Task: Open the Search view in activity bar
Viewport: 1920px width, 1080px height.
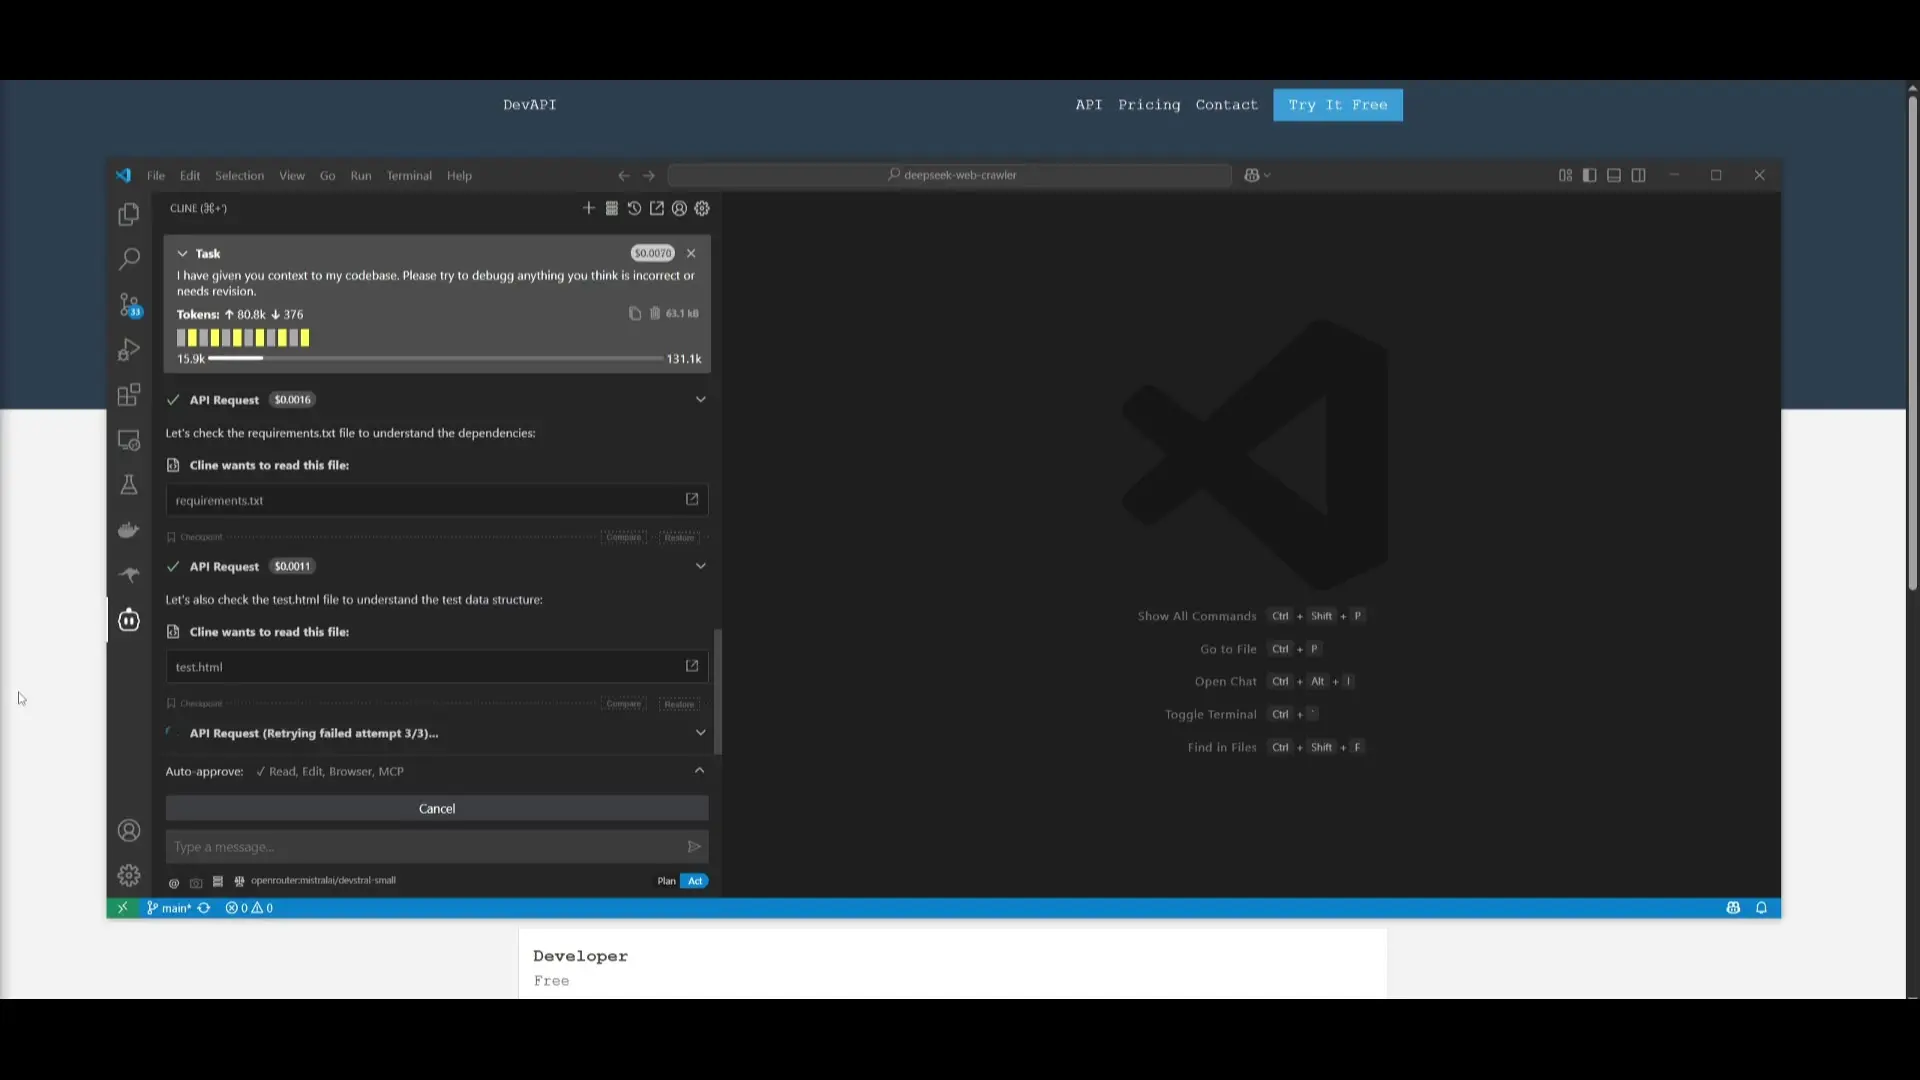Action: [x=129, y=259]
